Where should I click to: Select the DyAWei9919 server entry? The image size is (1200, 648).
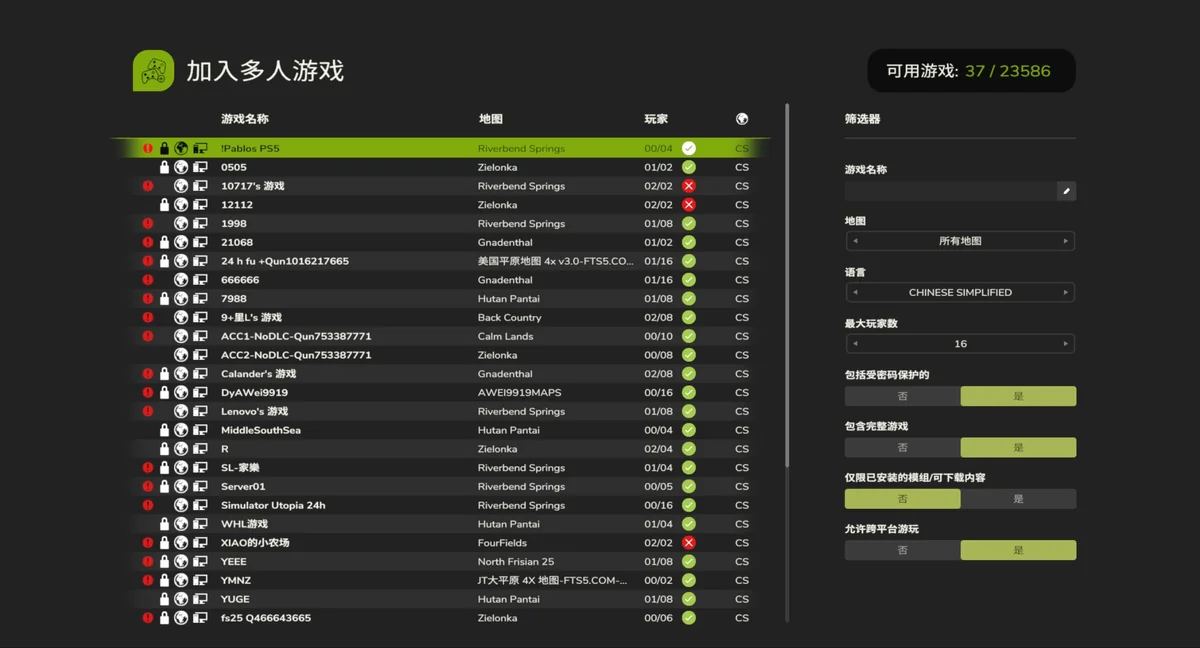click(x=254, y=393)
